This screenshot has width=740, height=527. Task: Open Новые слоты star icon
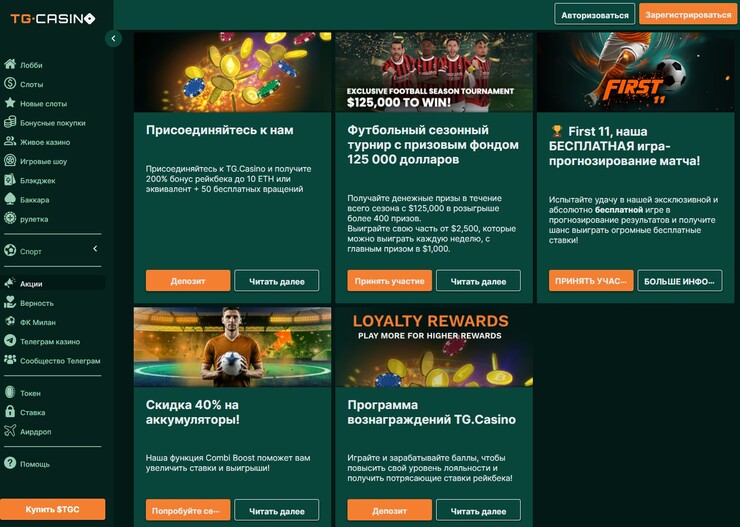click(10, 103)
